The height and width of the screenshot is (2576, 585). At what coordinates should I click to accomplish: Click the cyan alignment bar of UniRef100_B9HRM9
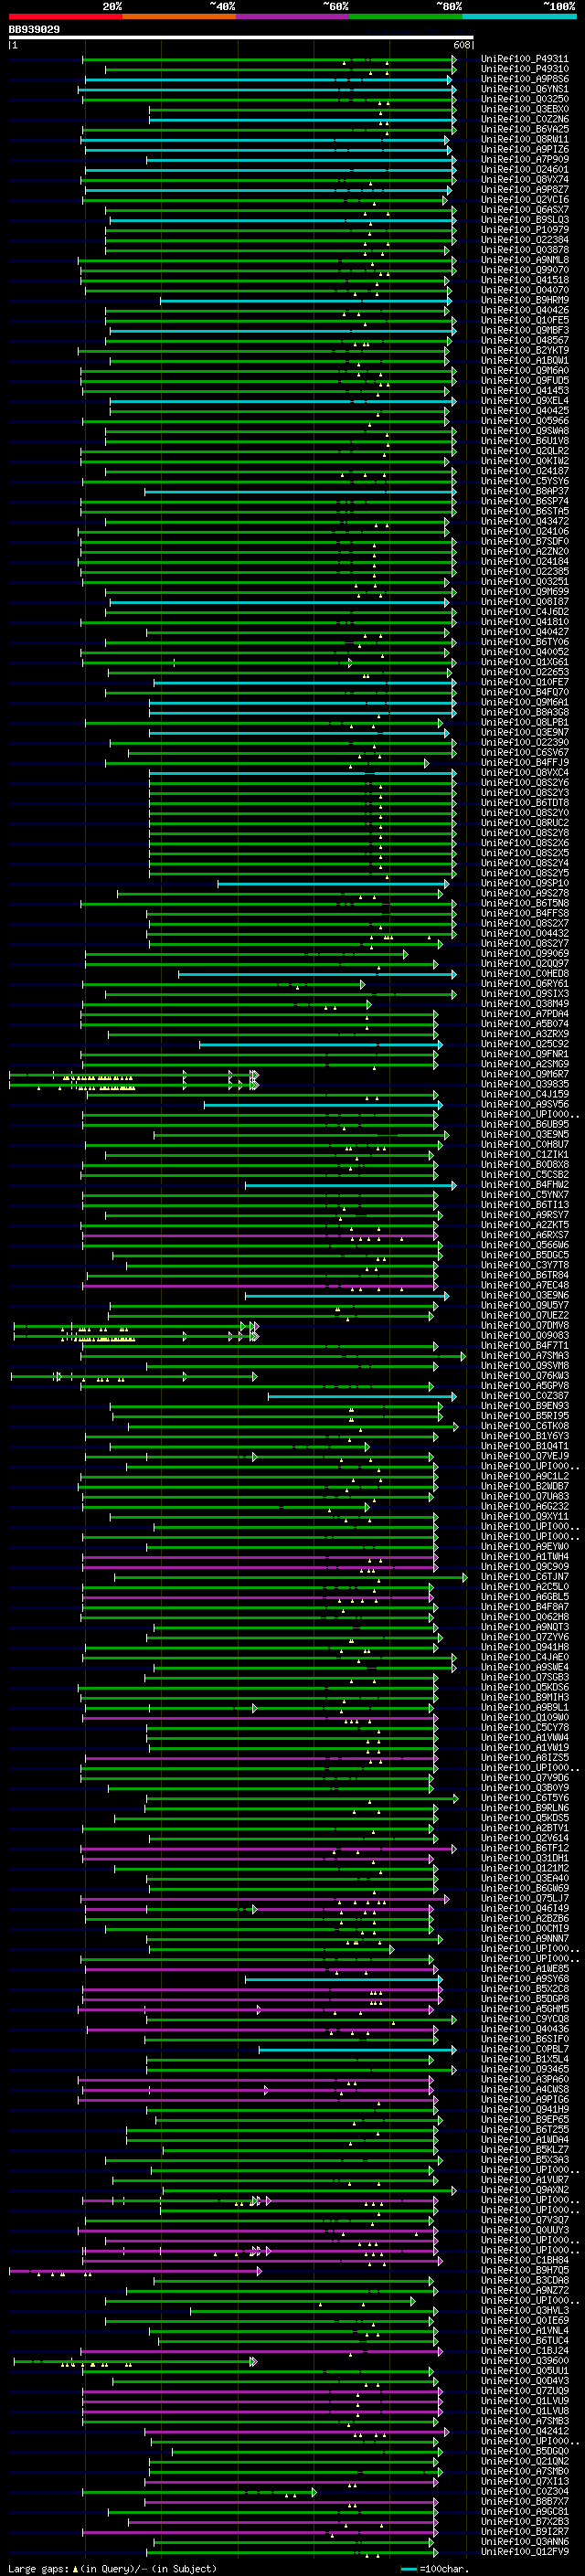[x=306, y=300]
